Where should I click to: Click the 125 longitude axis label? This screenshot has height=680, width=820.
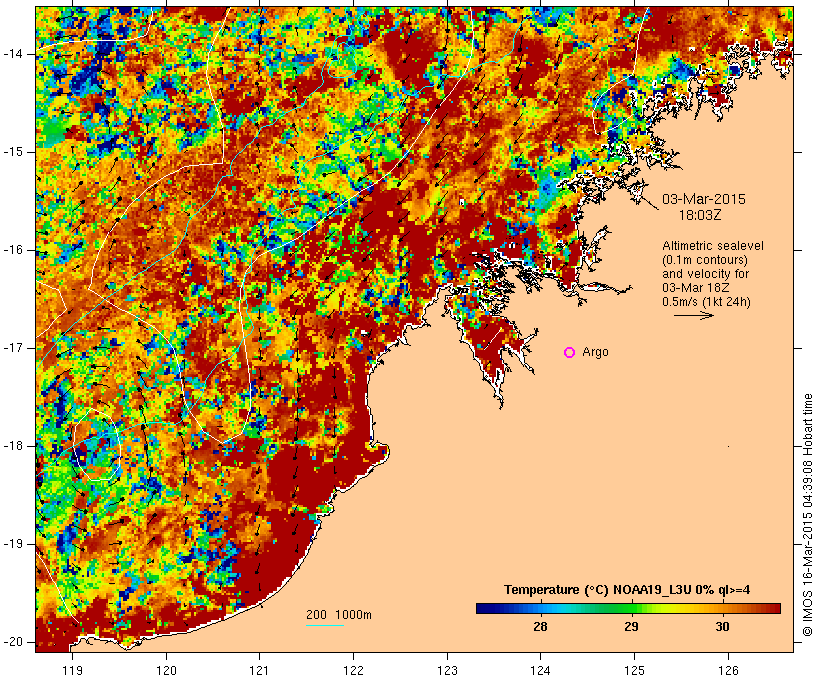tap(634, 671)
